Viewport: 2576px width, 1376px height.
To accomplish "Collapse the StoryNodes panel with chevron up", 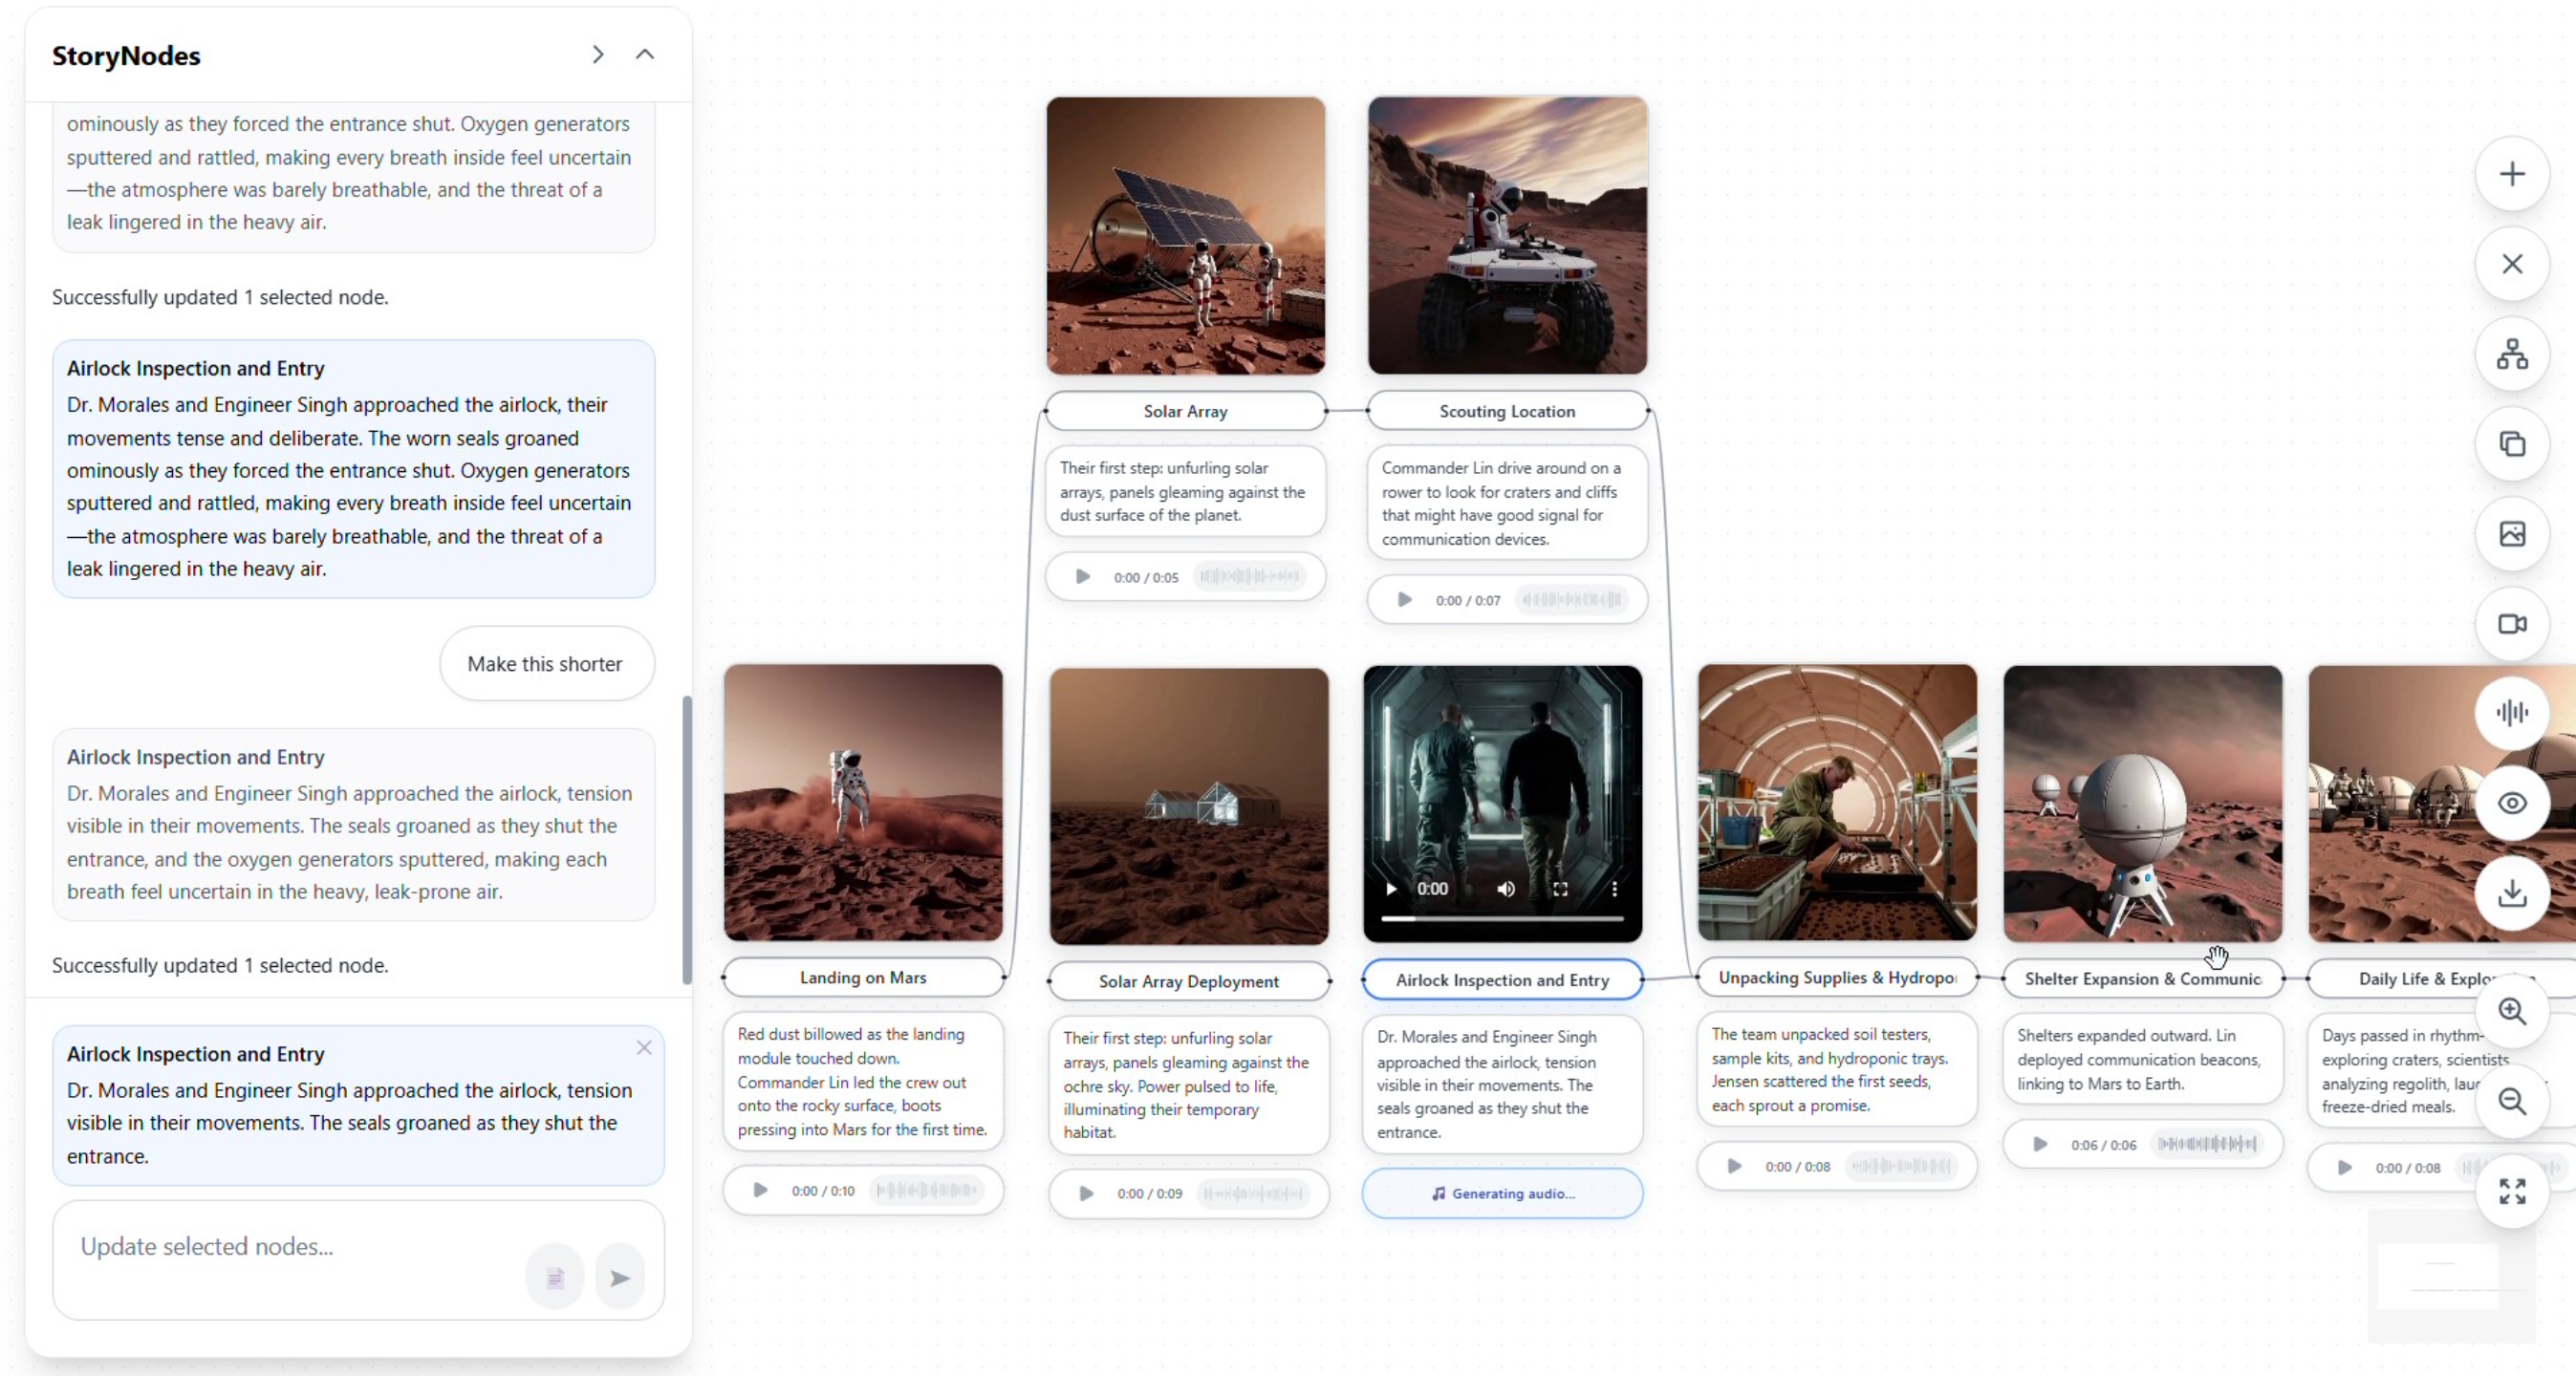I will coord(645,55).
